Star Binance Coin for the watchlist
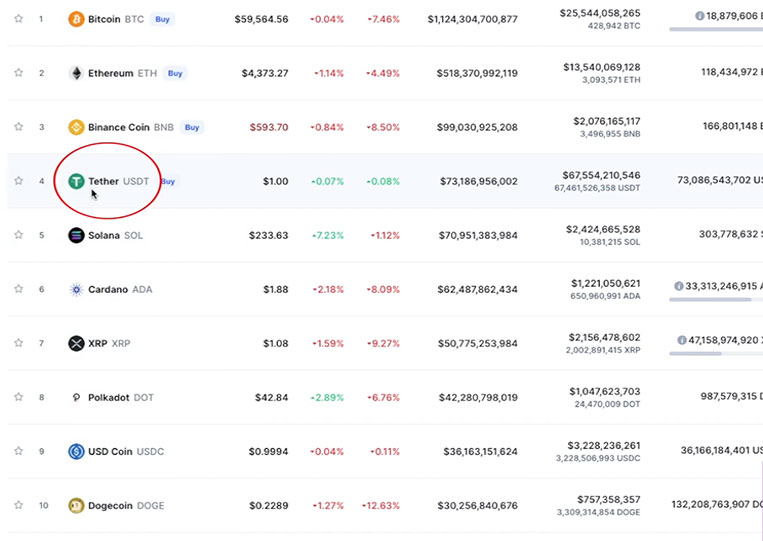This screenshot has width=763, height=541. tap(18, 127)
